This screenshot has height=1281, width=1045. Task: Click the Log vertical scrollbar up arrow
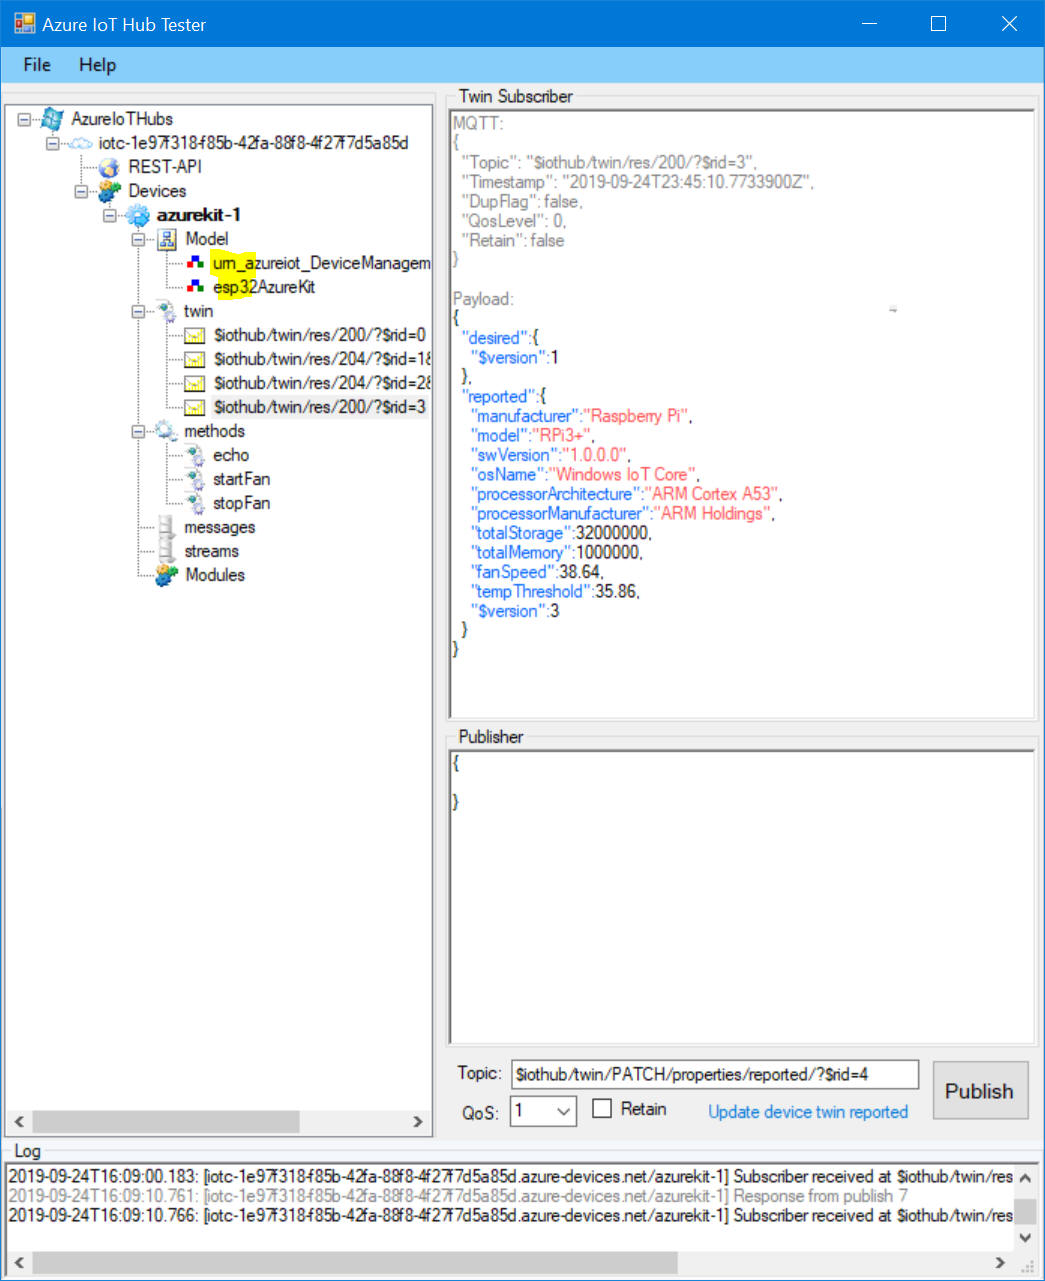1025,1177
